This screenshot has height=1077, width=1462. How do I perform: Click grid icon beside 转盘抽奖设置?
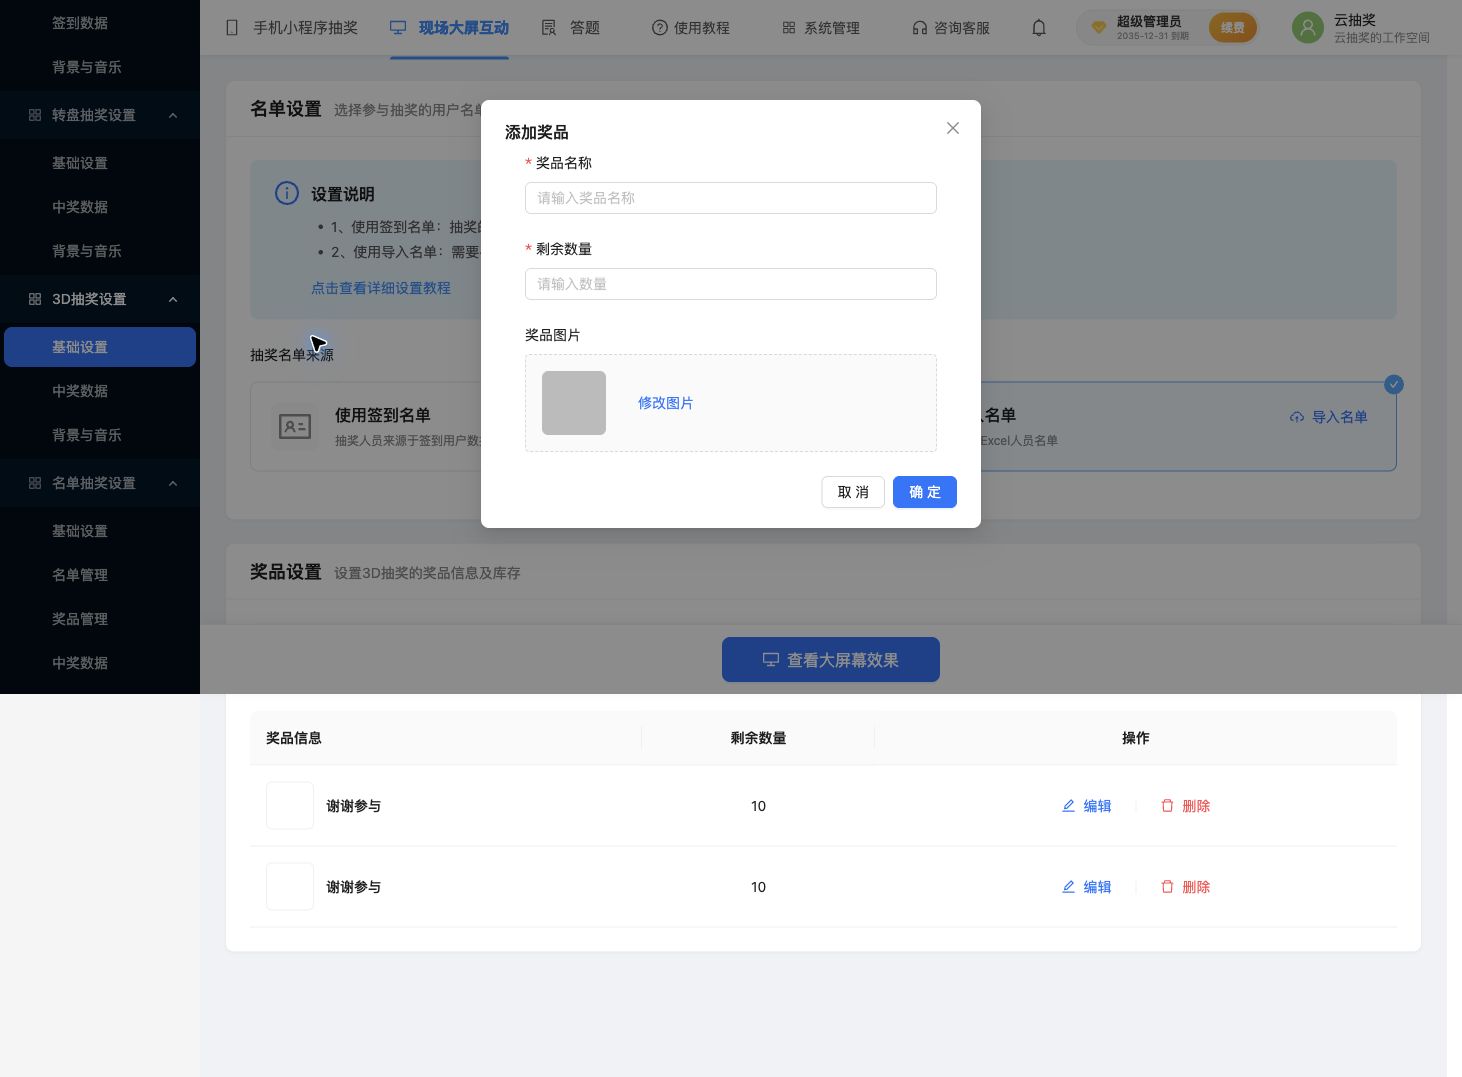pos(35,115)
